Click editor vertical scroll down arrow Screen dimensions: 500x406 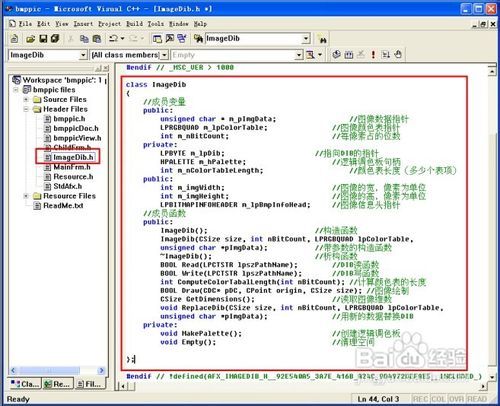point(492,377)
